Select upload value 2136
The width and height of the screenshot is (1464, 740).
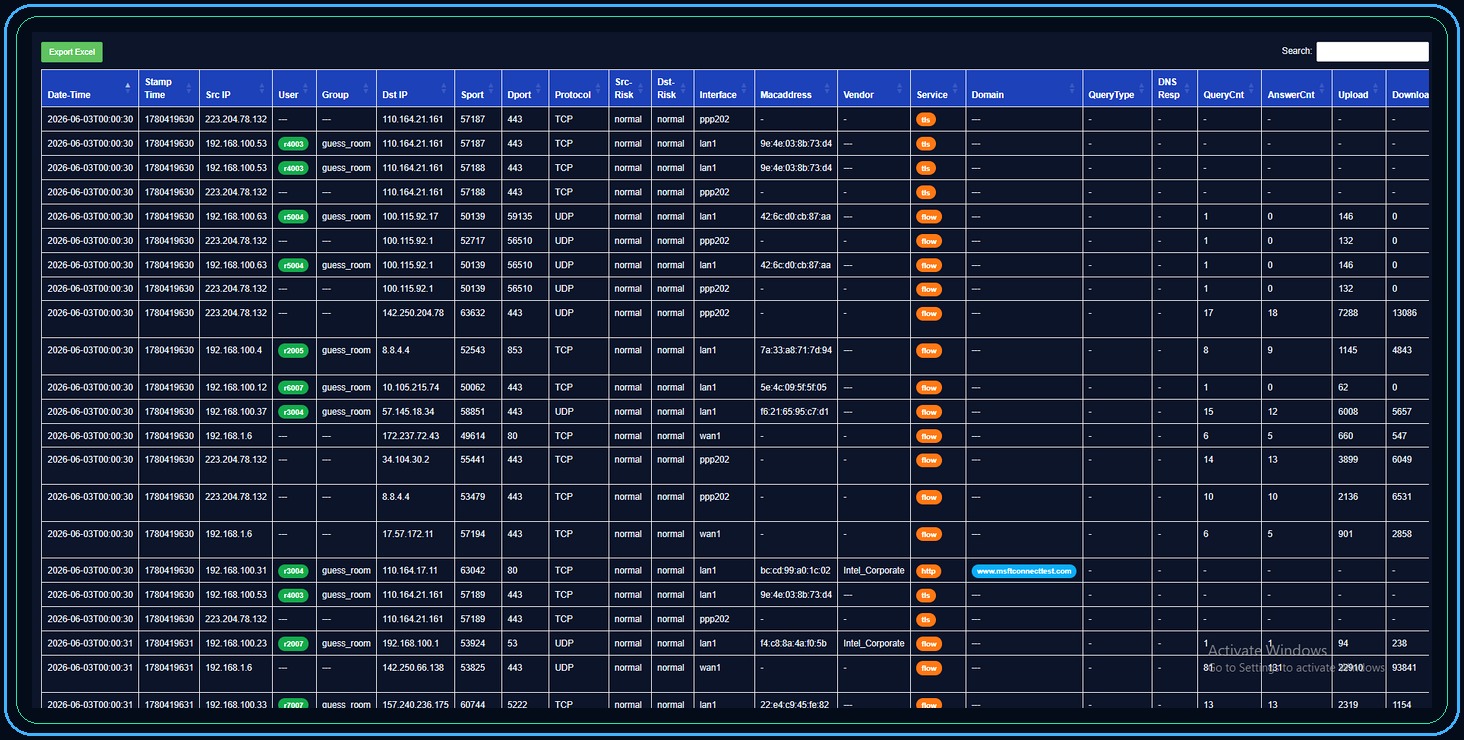[x=1349, y=497]
